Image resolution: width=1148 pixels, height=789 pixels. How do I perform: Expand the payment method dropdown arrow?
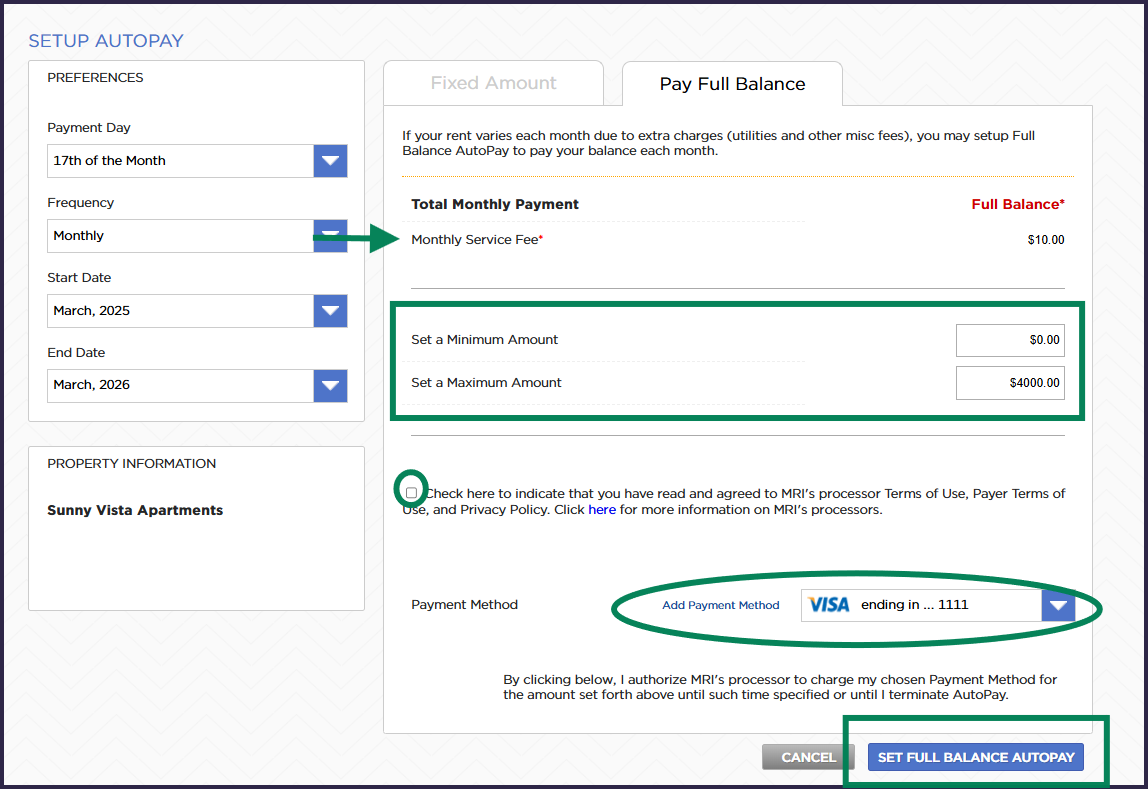[x=1058, y=605]
